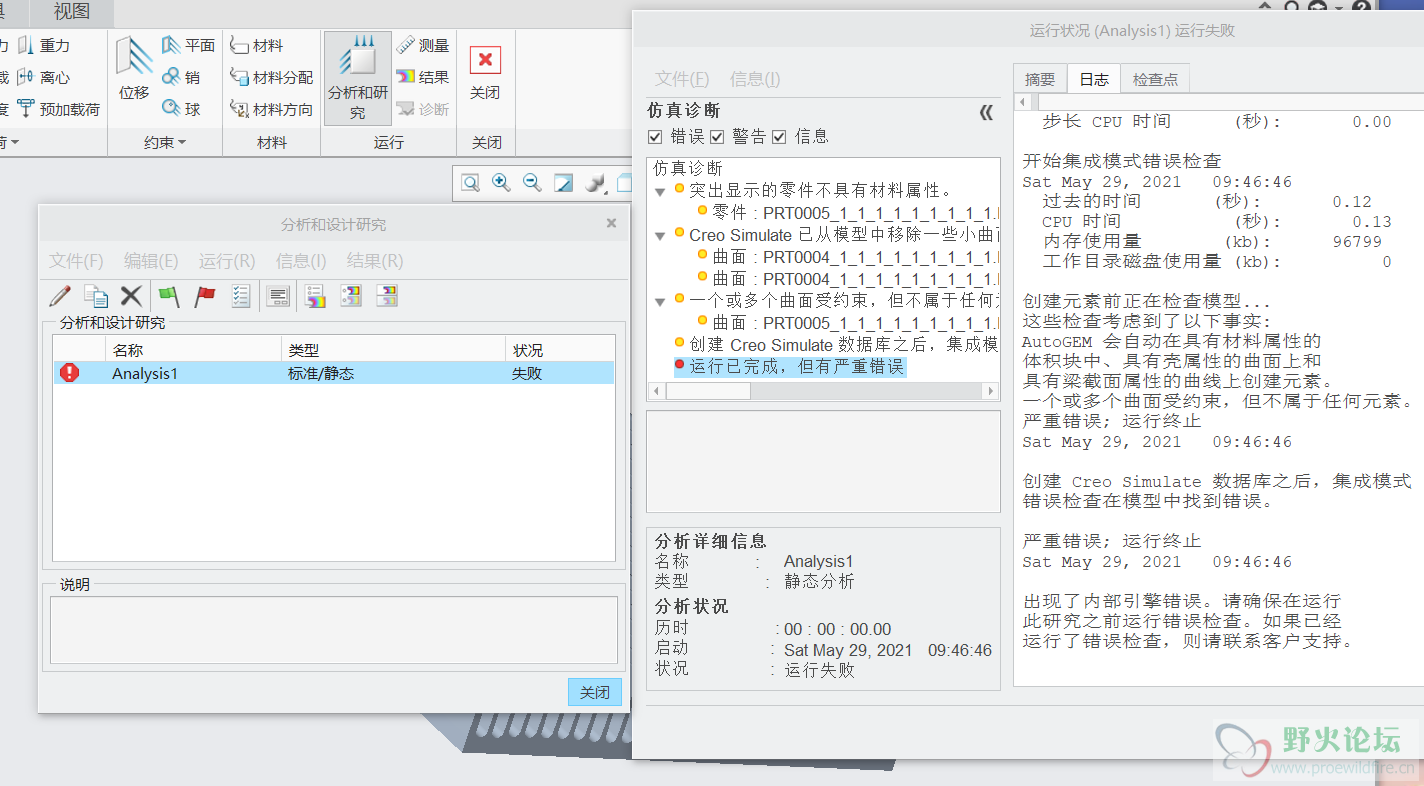The image size is (1424, 786).
Task: Open the 编辑(E) menu
Action: point(151,261)
